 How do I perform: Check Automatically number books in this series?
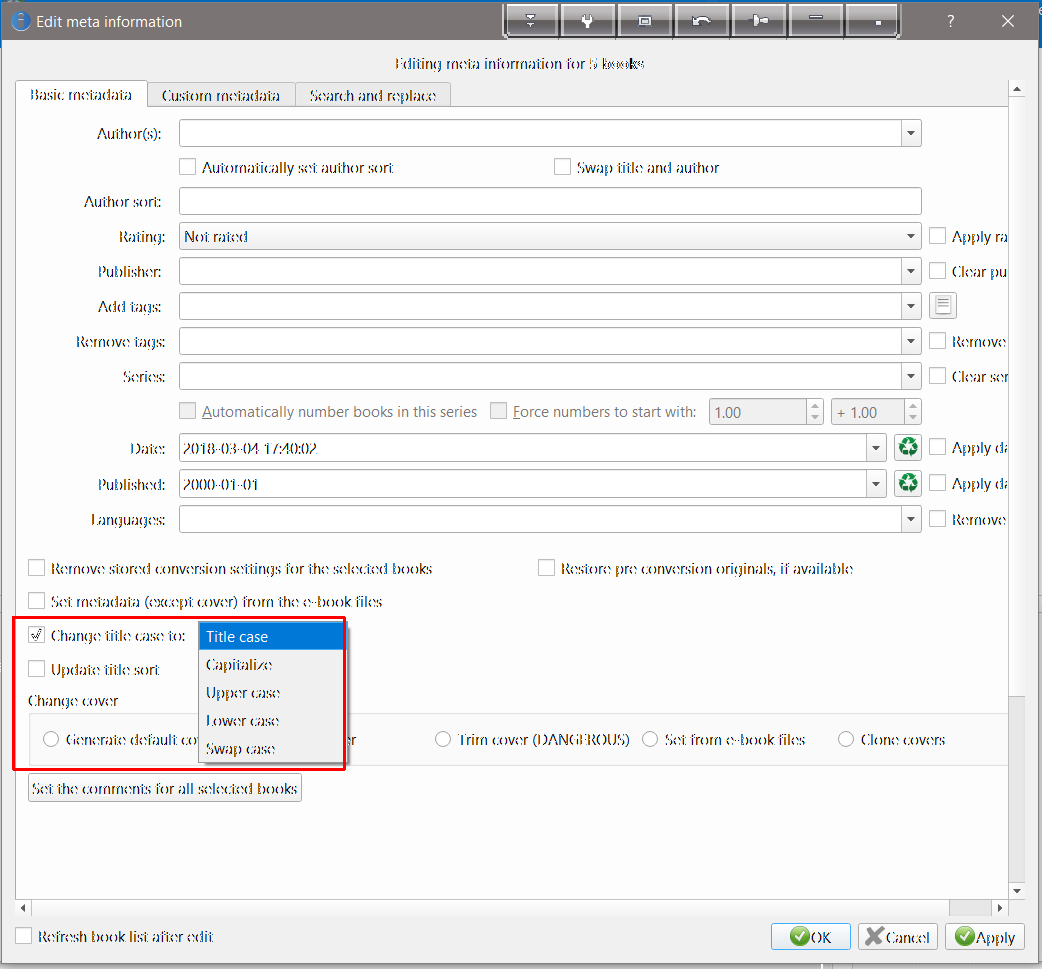[187, 411]
